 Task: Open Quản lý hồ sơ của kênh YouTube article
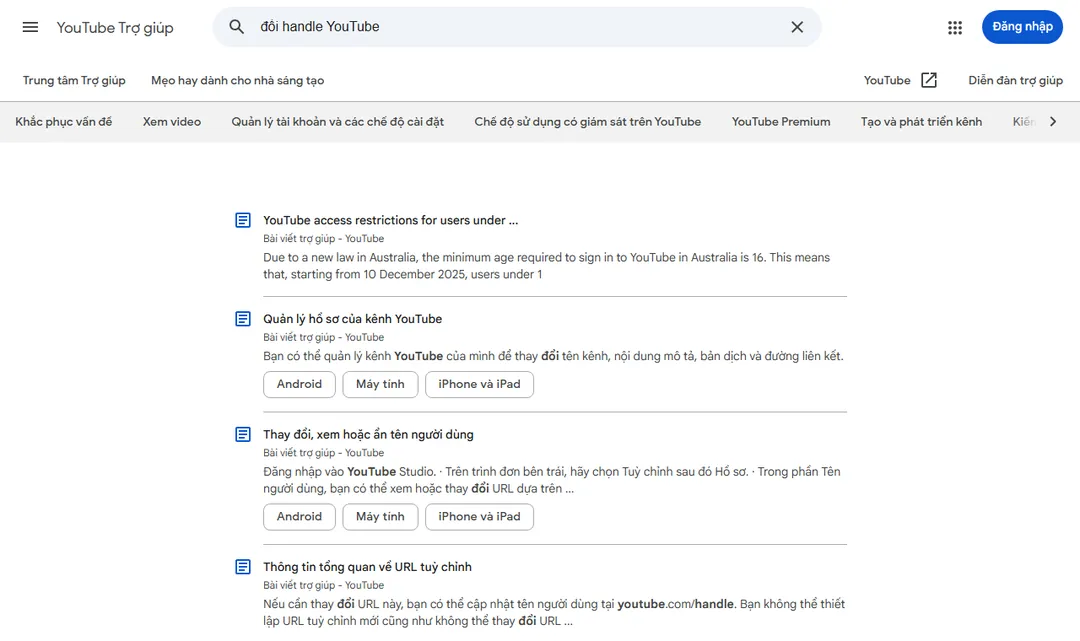coord(353,319)
